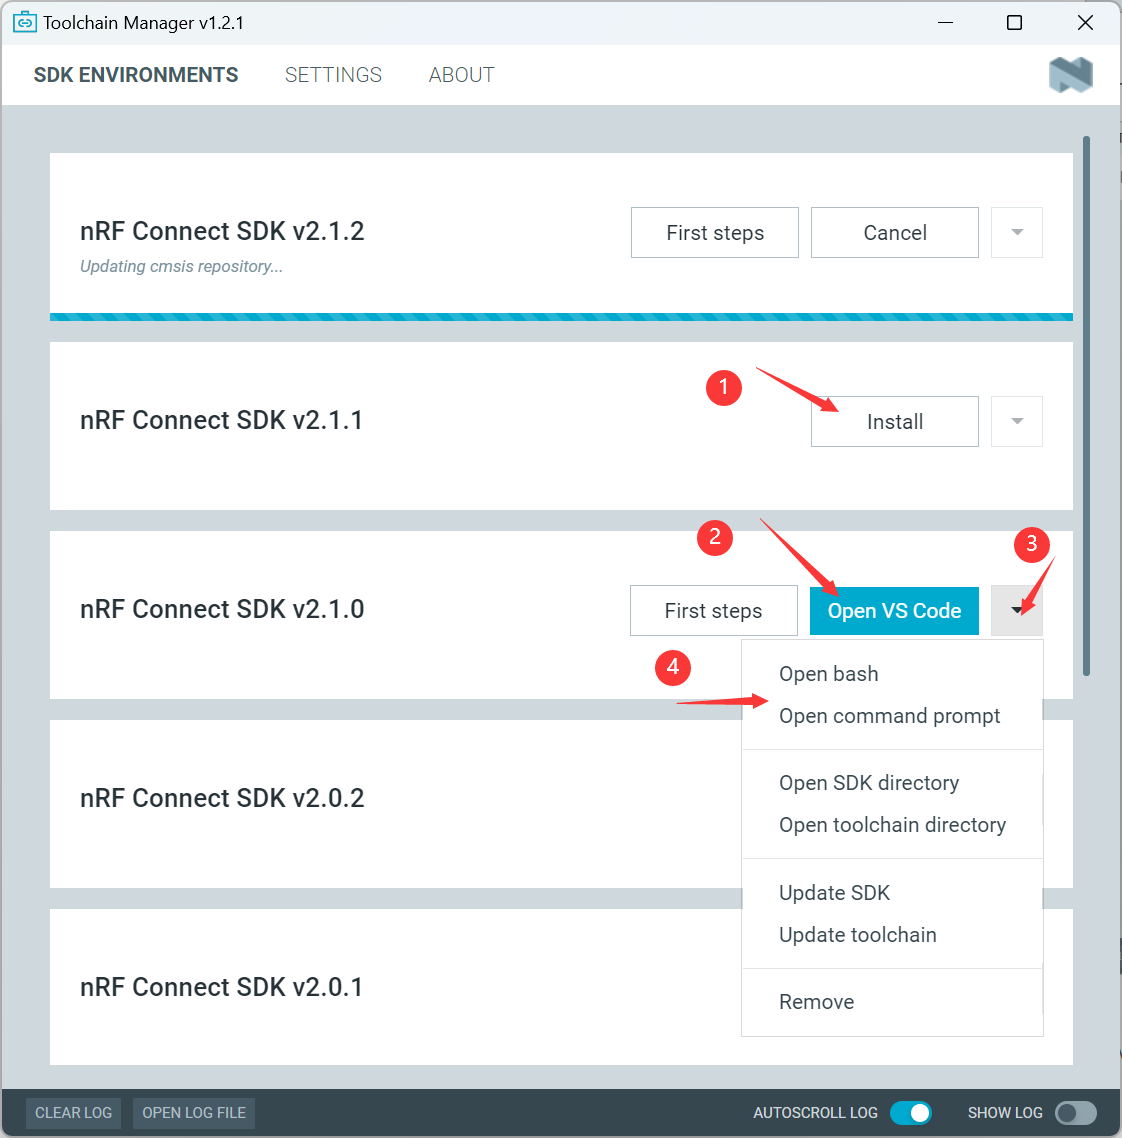The height and width of the screenshot is (1138, 1122).
Task: Open VS Code for SDK v2.1.0
Action: click(x=894, y=610)
